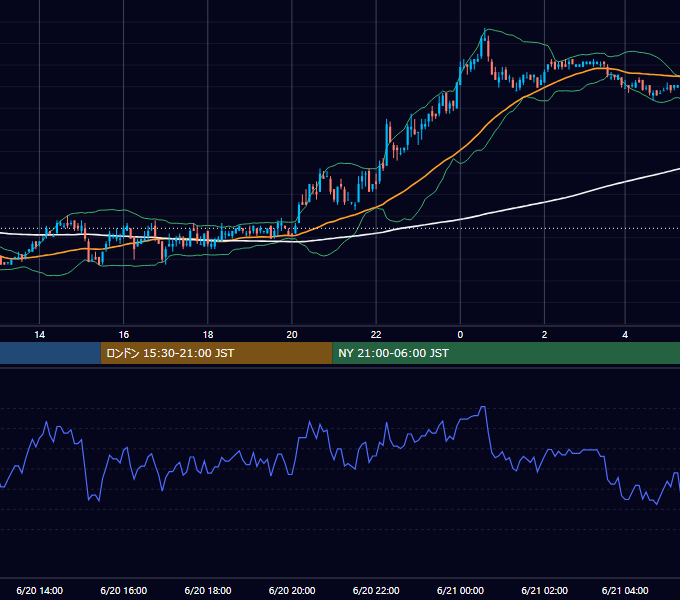
Task: Click the 6/21 04:00 date label
Action: 625,590
